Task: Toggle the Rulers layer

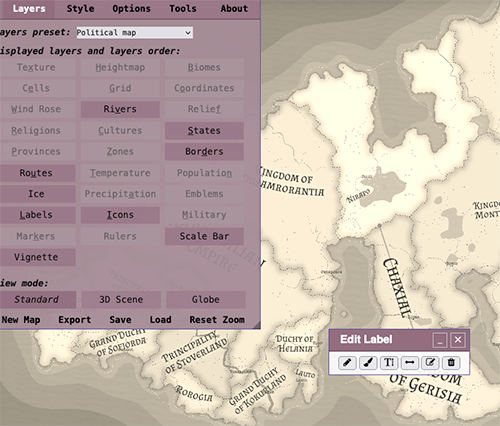Action: 120,236
